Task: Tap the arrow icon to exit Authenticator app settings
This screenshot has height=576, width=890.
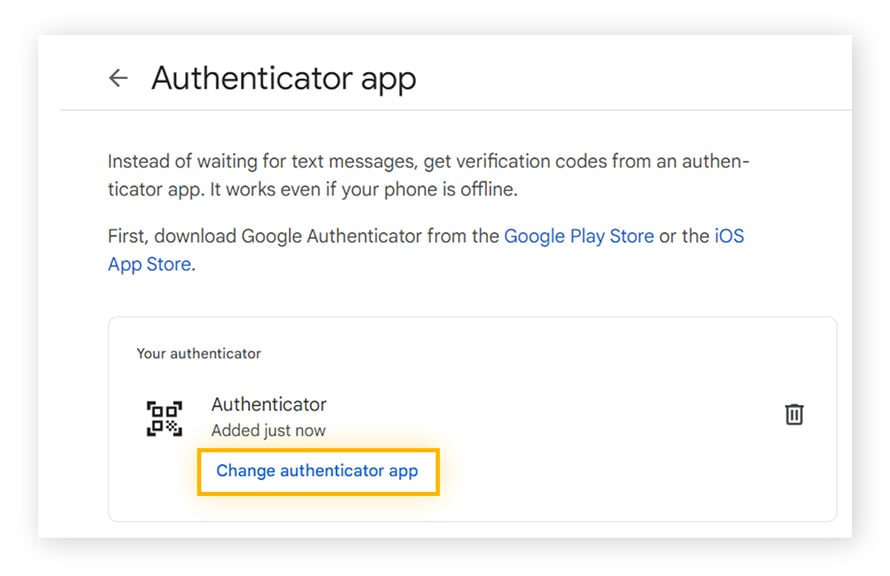Action: (118, 77)
